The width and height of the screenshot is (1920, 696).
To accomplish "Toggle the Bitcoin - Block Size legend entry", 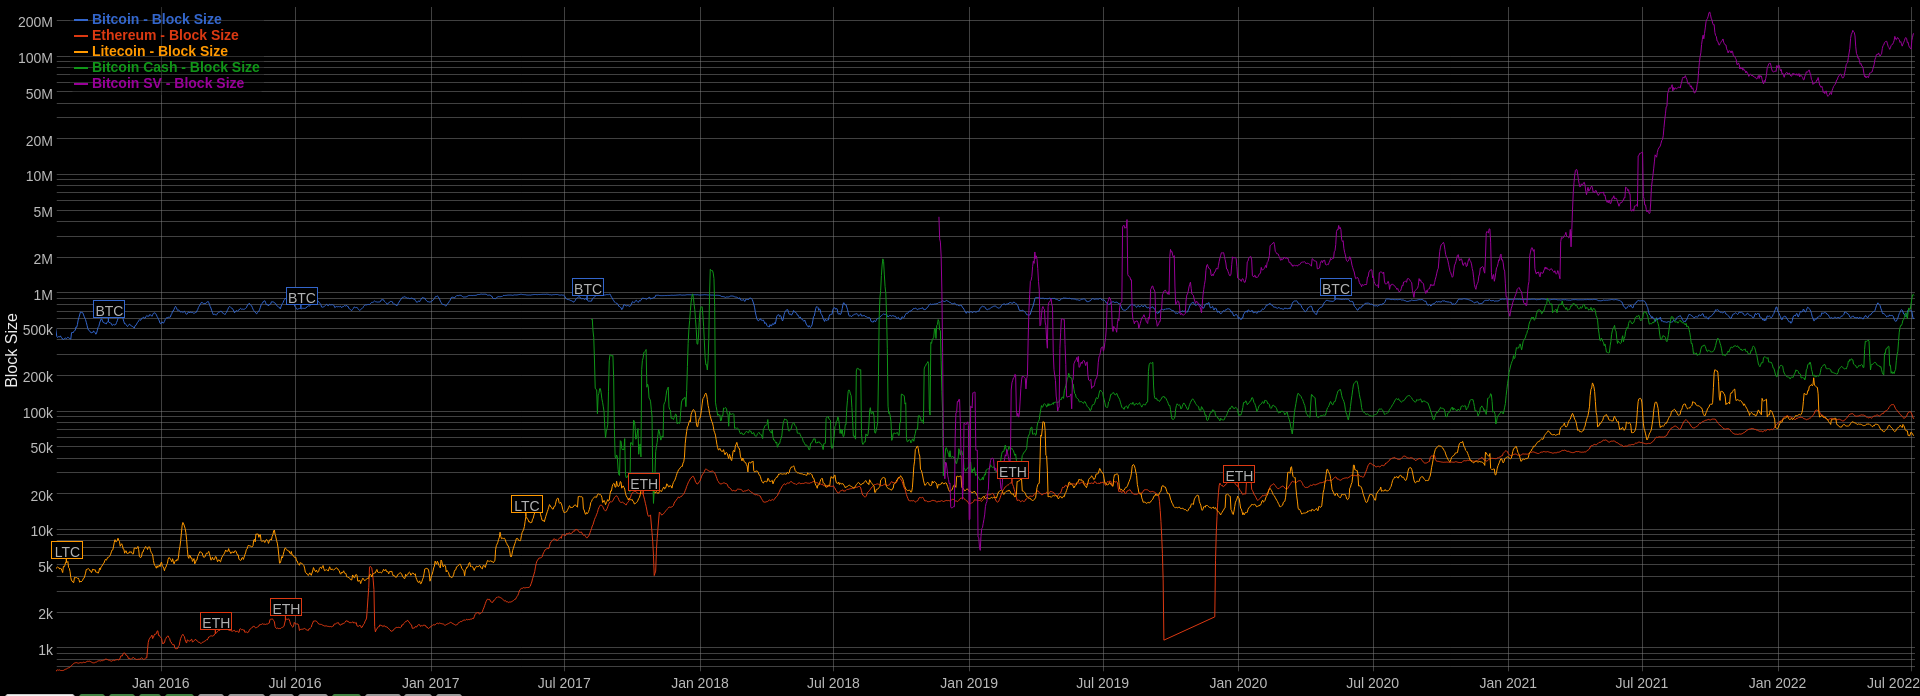I will [148, 19].
